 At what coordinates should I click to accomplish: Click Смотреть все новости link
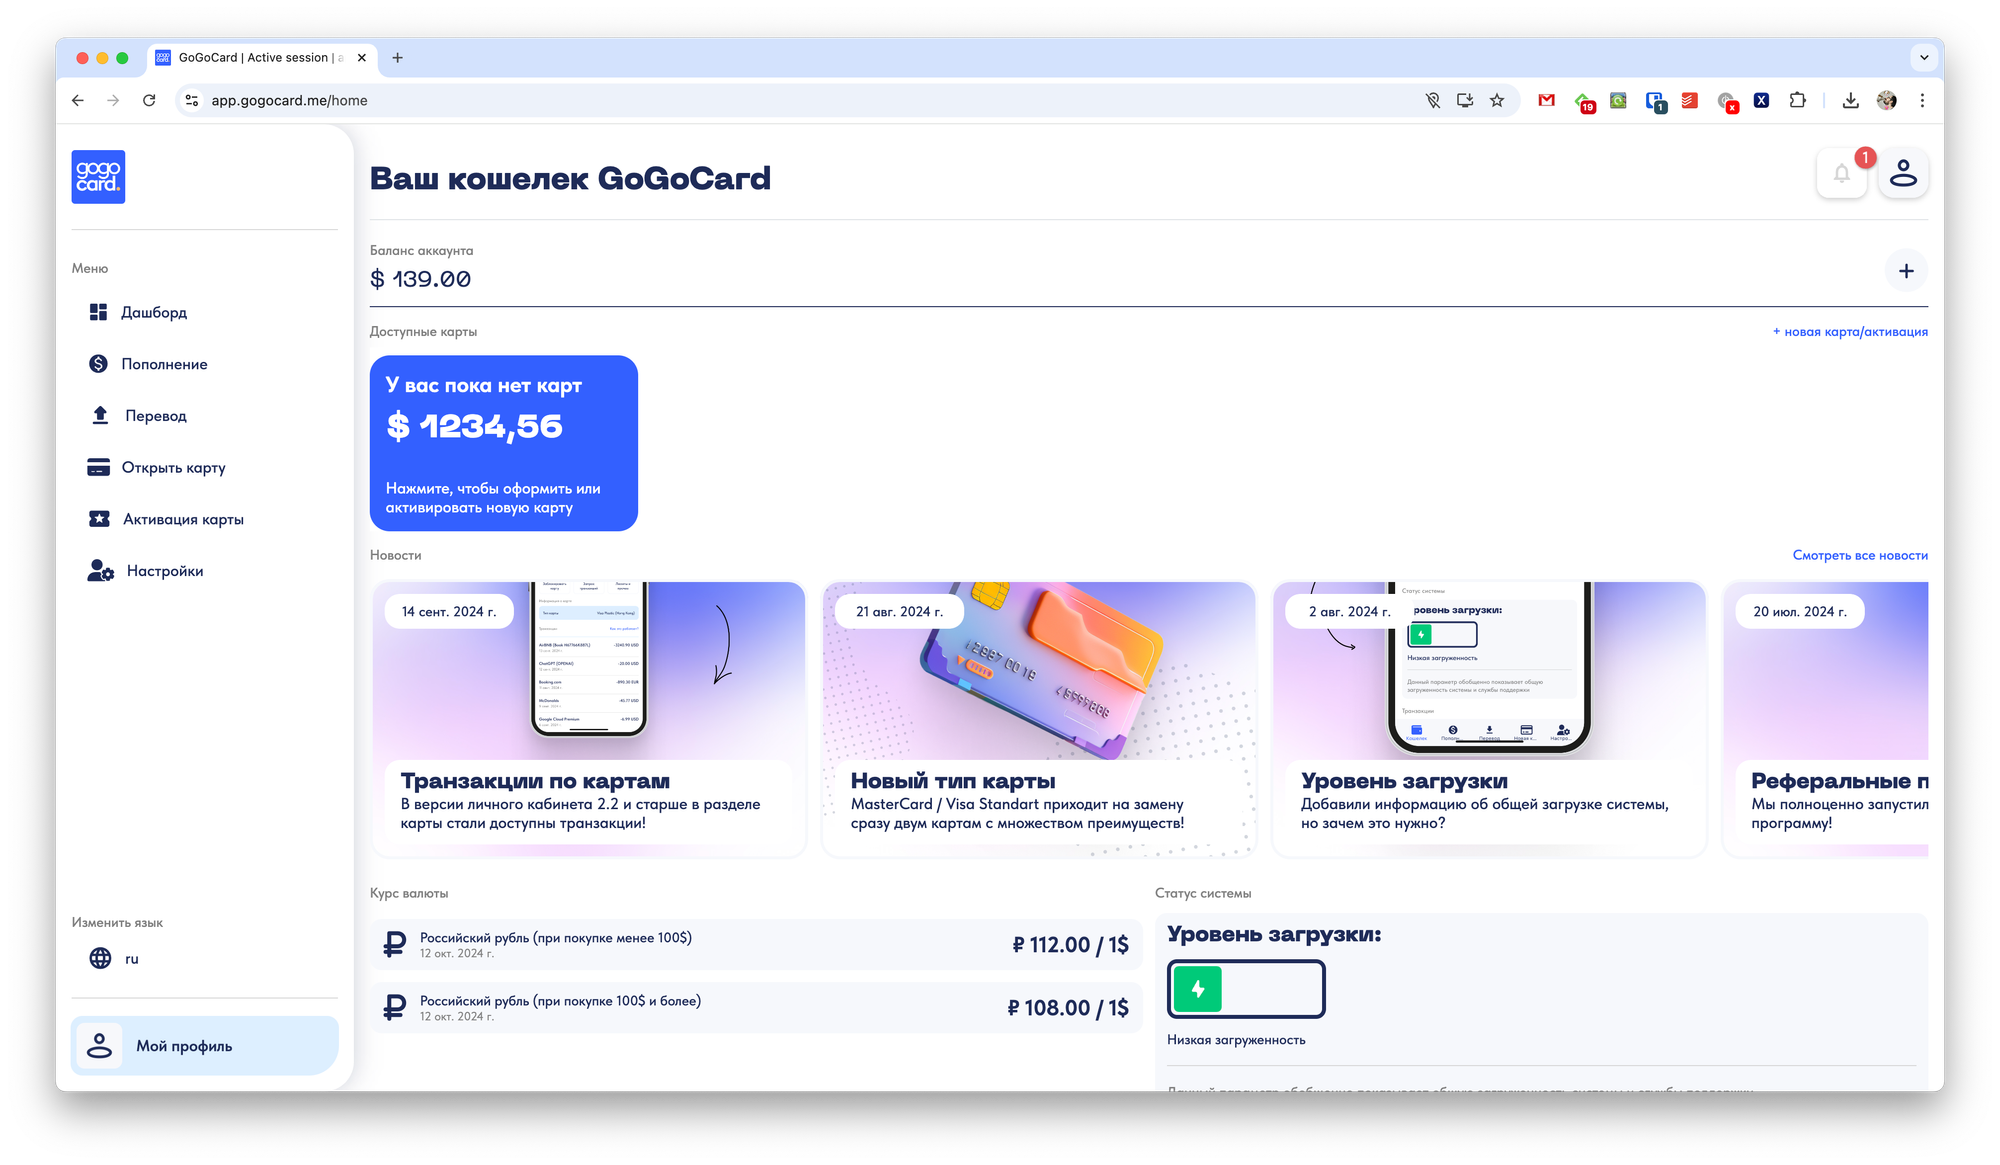(1859, 555)
